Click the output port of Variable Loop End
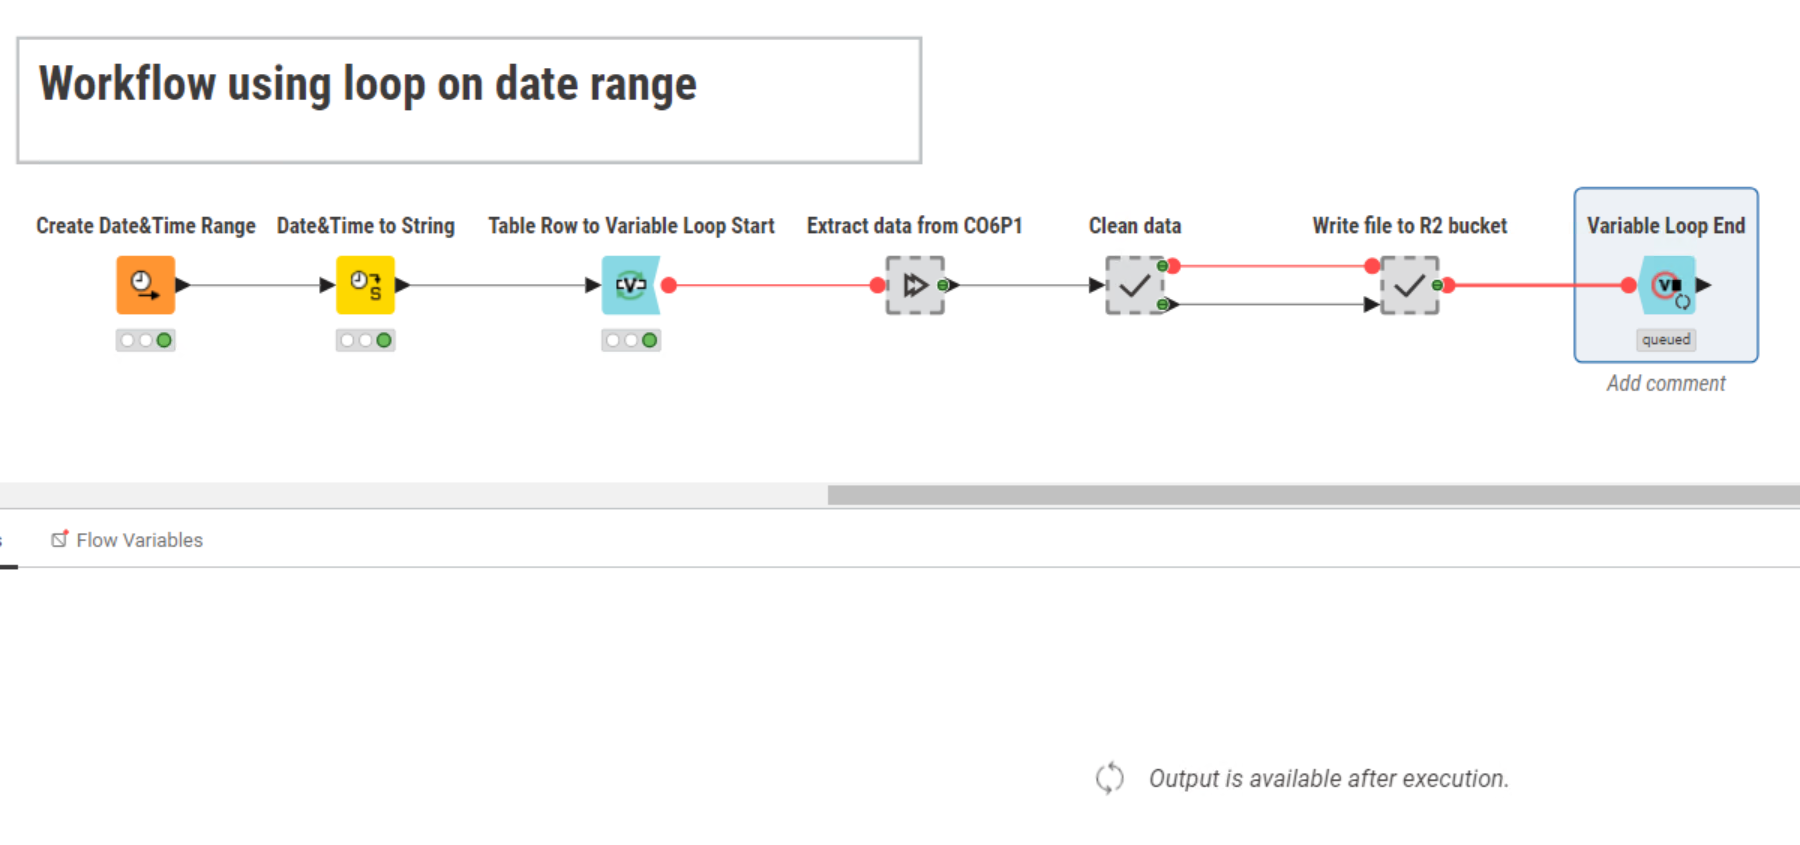1800x845 pixels. [1704, 285]
